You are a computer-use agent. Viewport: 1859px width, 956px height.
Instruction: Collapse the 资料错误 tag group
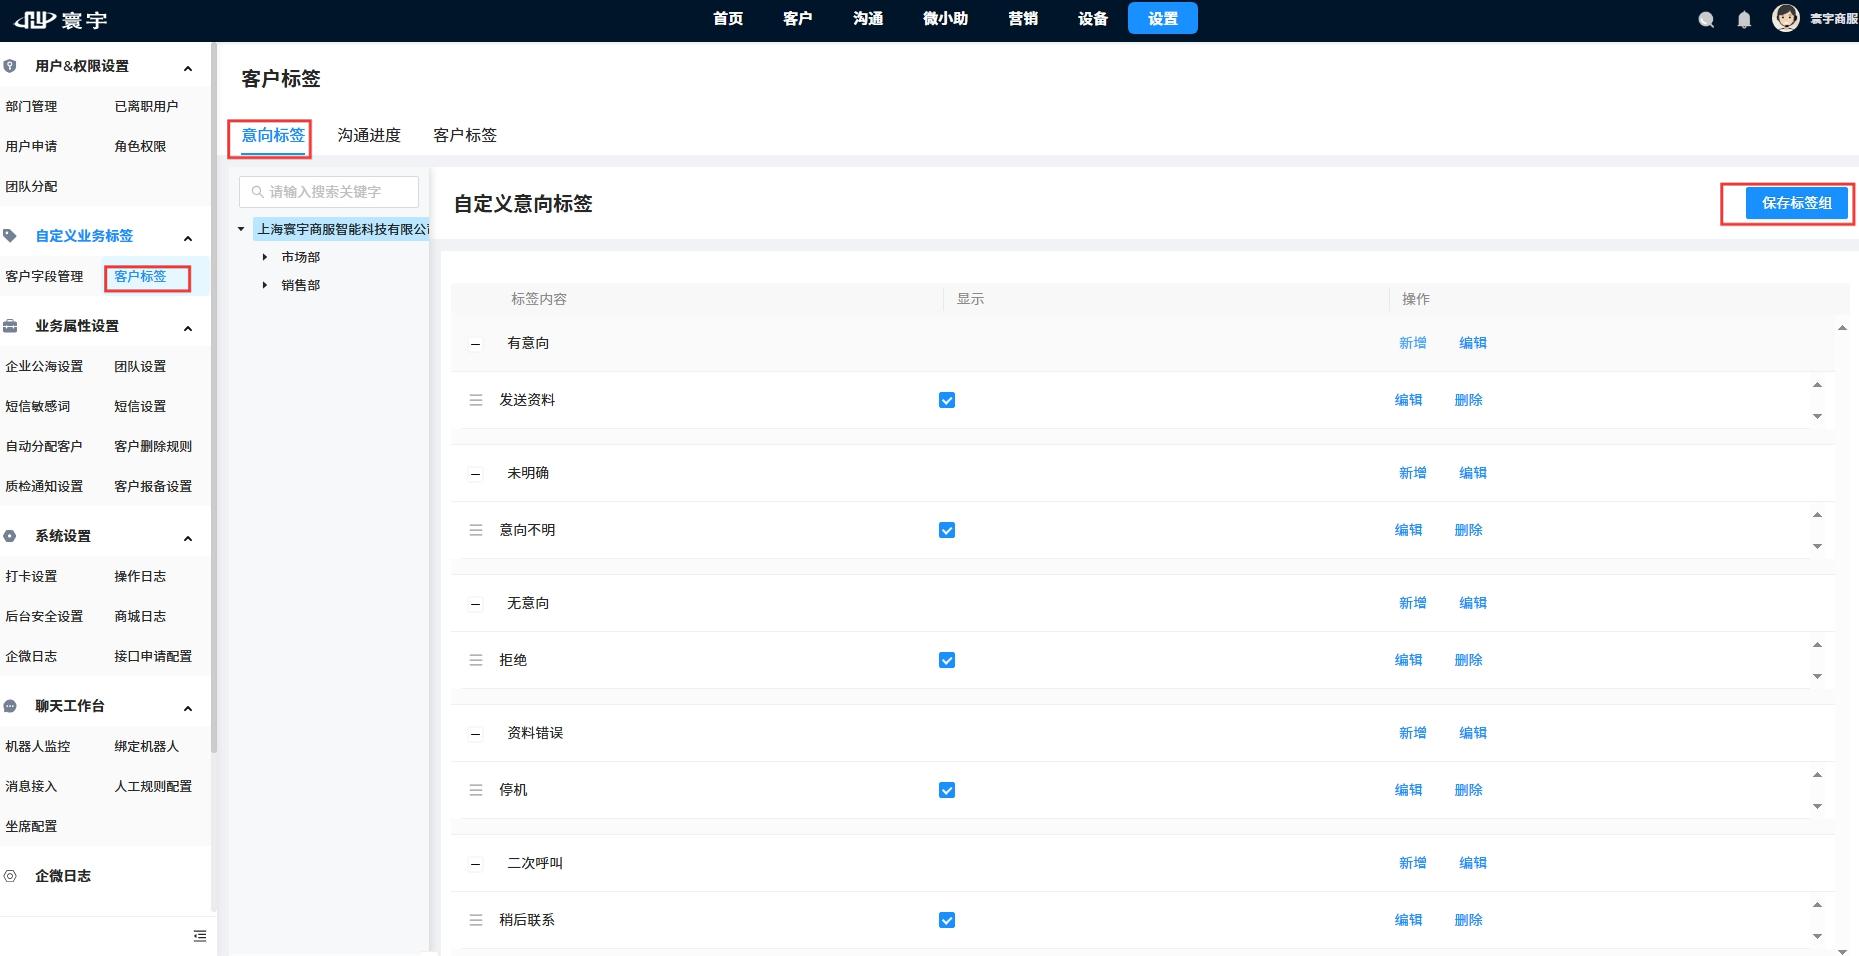[476, 734]
